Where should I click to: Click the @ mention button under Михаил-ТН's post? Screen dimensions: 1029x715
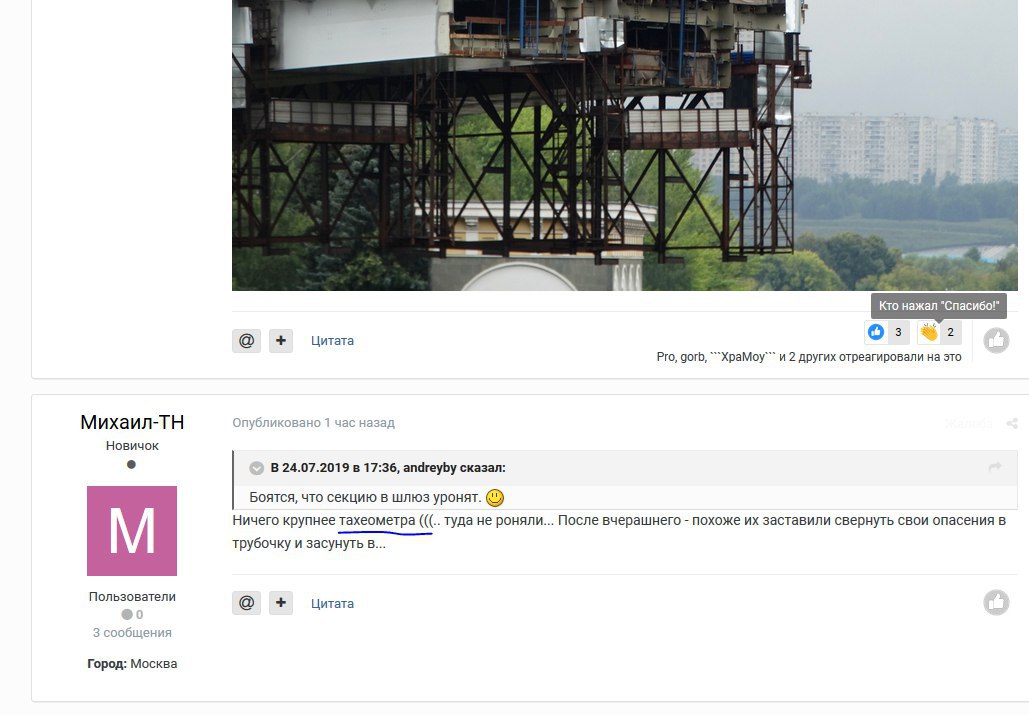click(x=246, y=603)
